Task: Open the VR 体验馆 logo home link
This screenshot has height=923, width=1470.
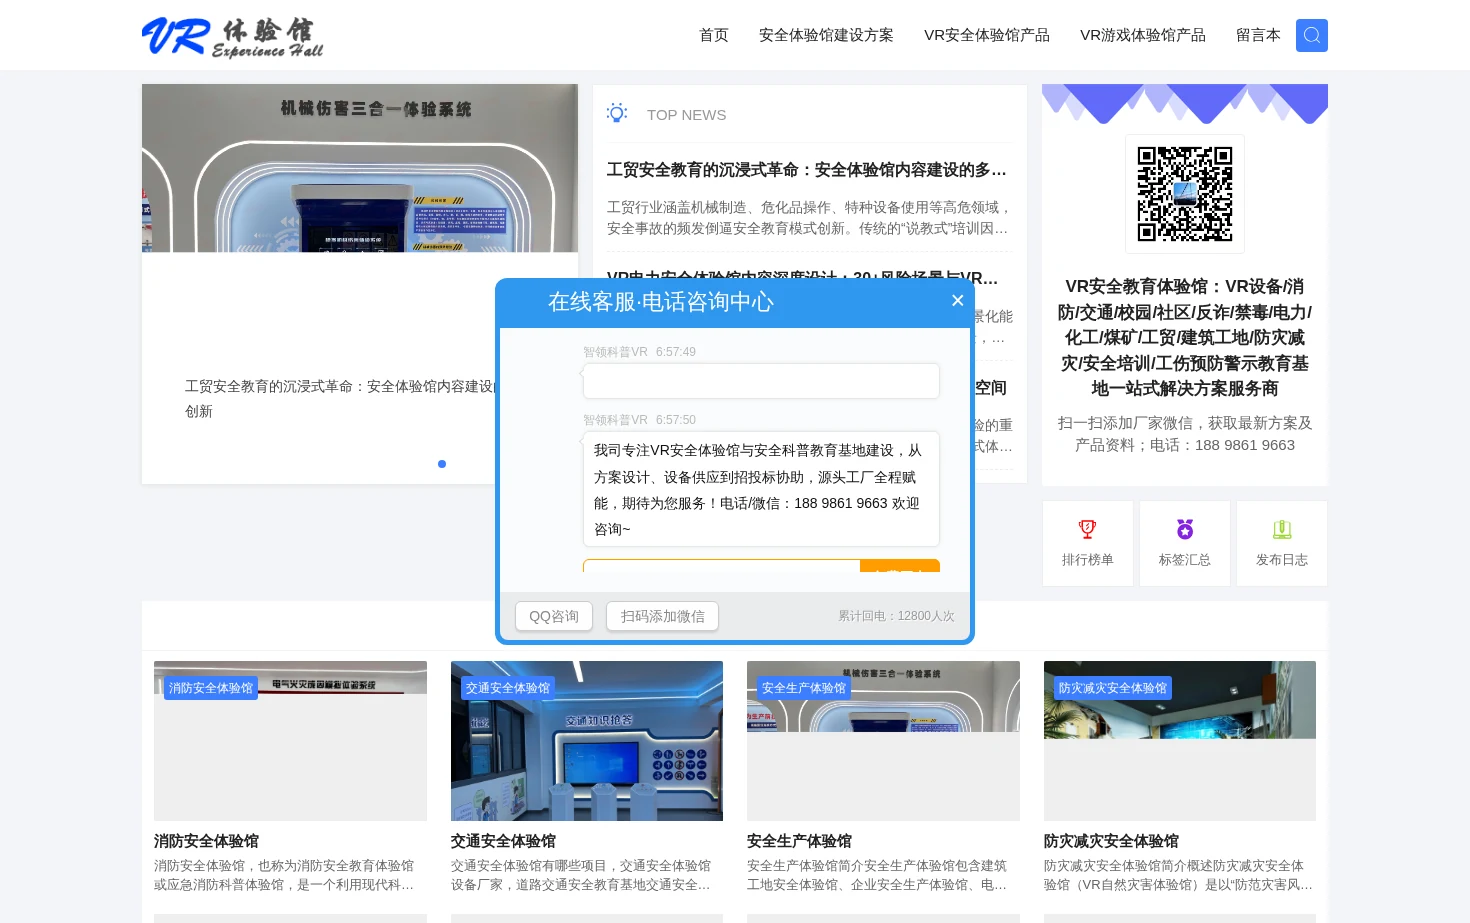Action: coord(233,36)
